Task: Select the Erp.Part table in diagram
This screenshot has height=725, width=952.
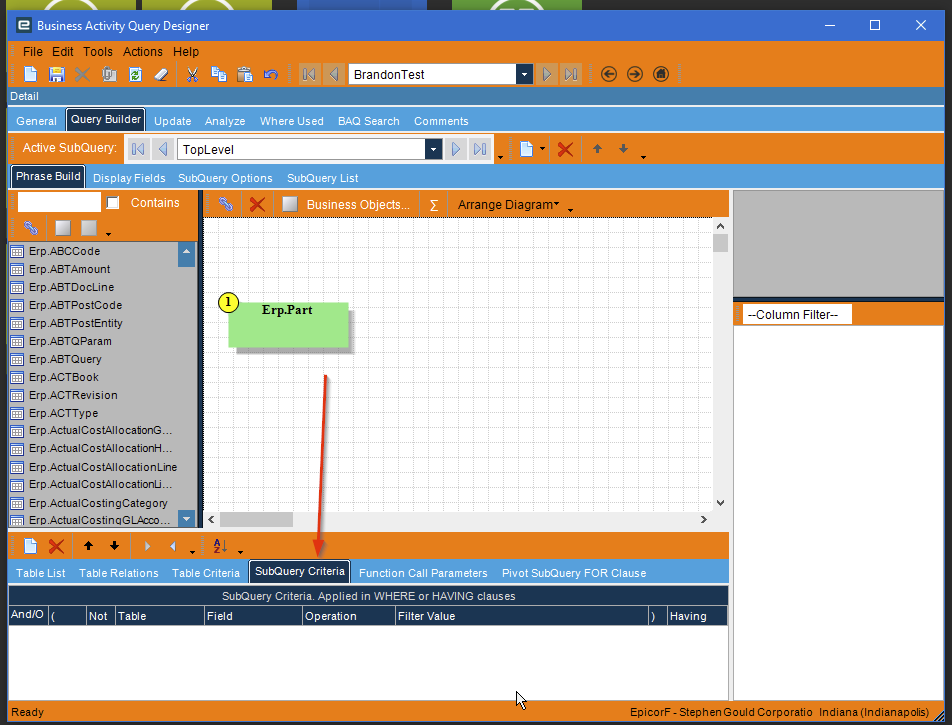Action: click(288, 325)
